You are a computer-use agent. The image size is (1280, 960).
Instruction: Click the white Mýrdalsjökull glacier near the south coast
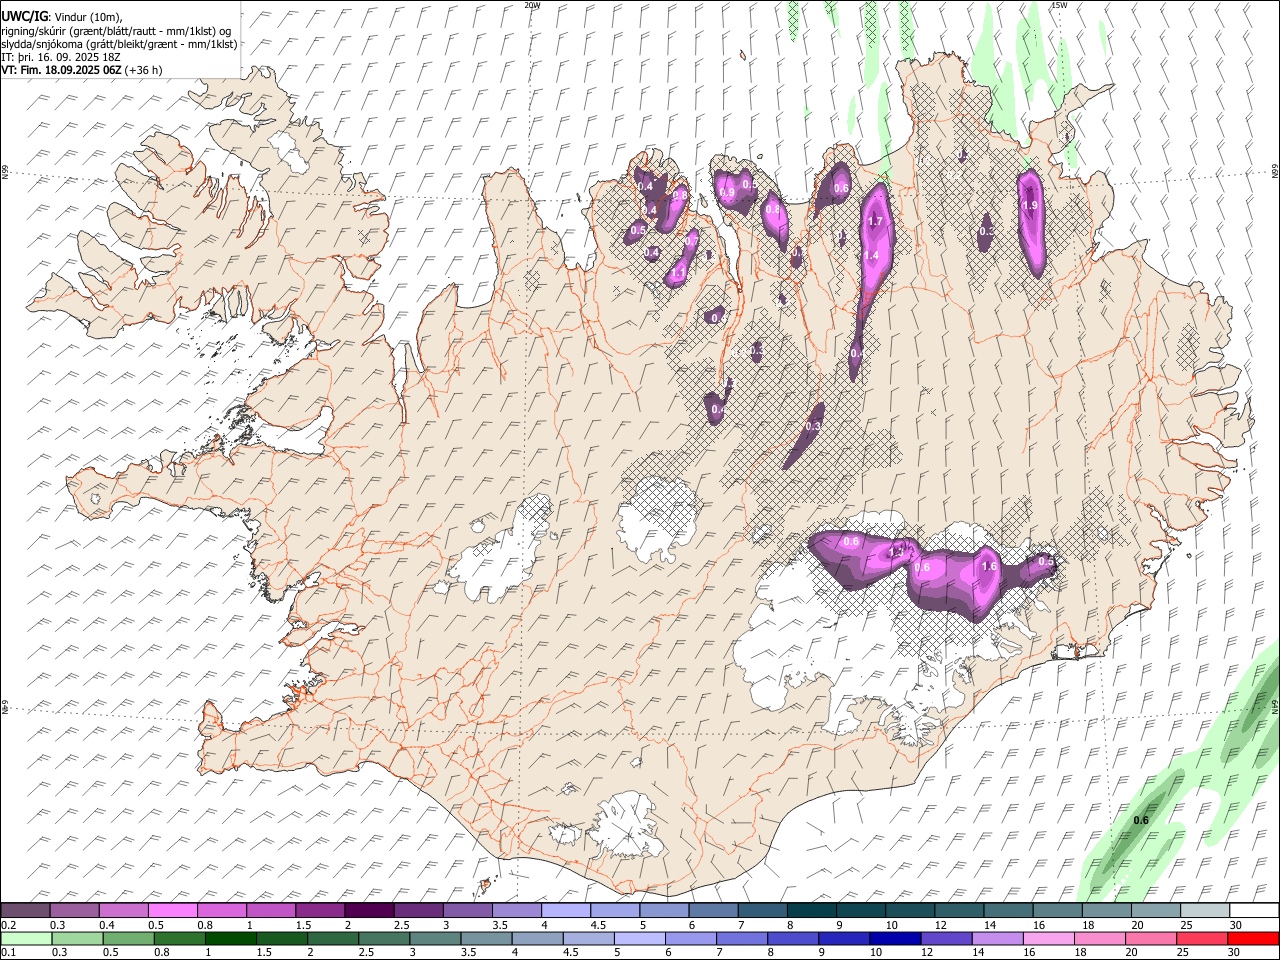tap(627, 825)
